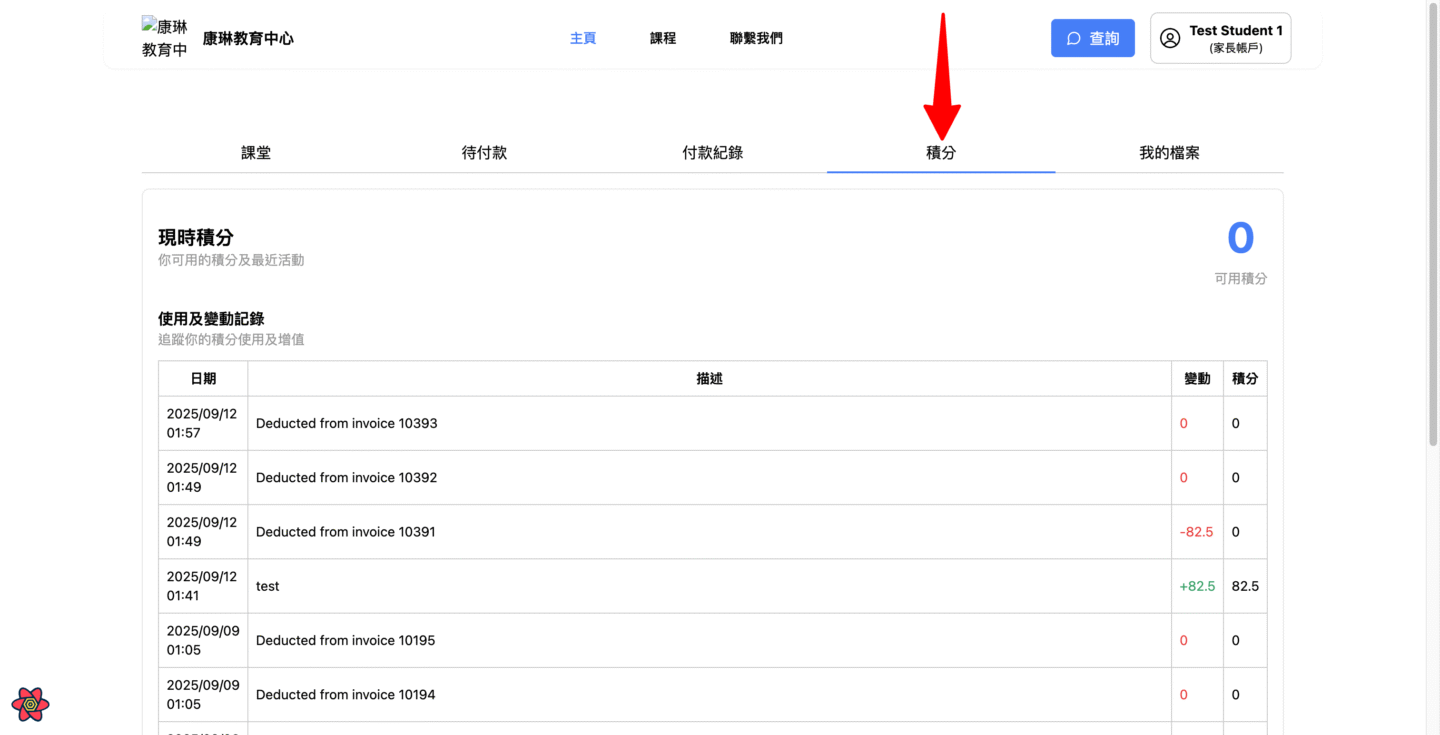This screenshot has height=735, width=1440.
Task: Click the speech bubble icon beside 查詢
Action: (x=1074, y=38)
